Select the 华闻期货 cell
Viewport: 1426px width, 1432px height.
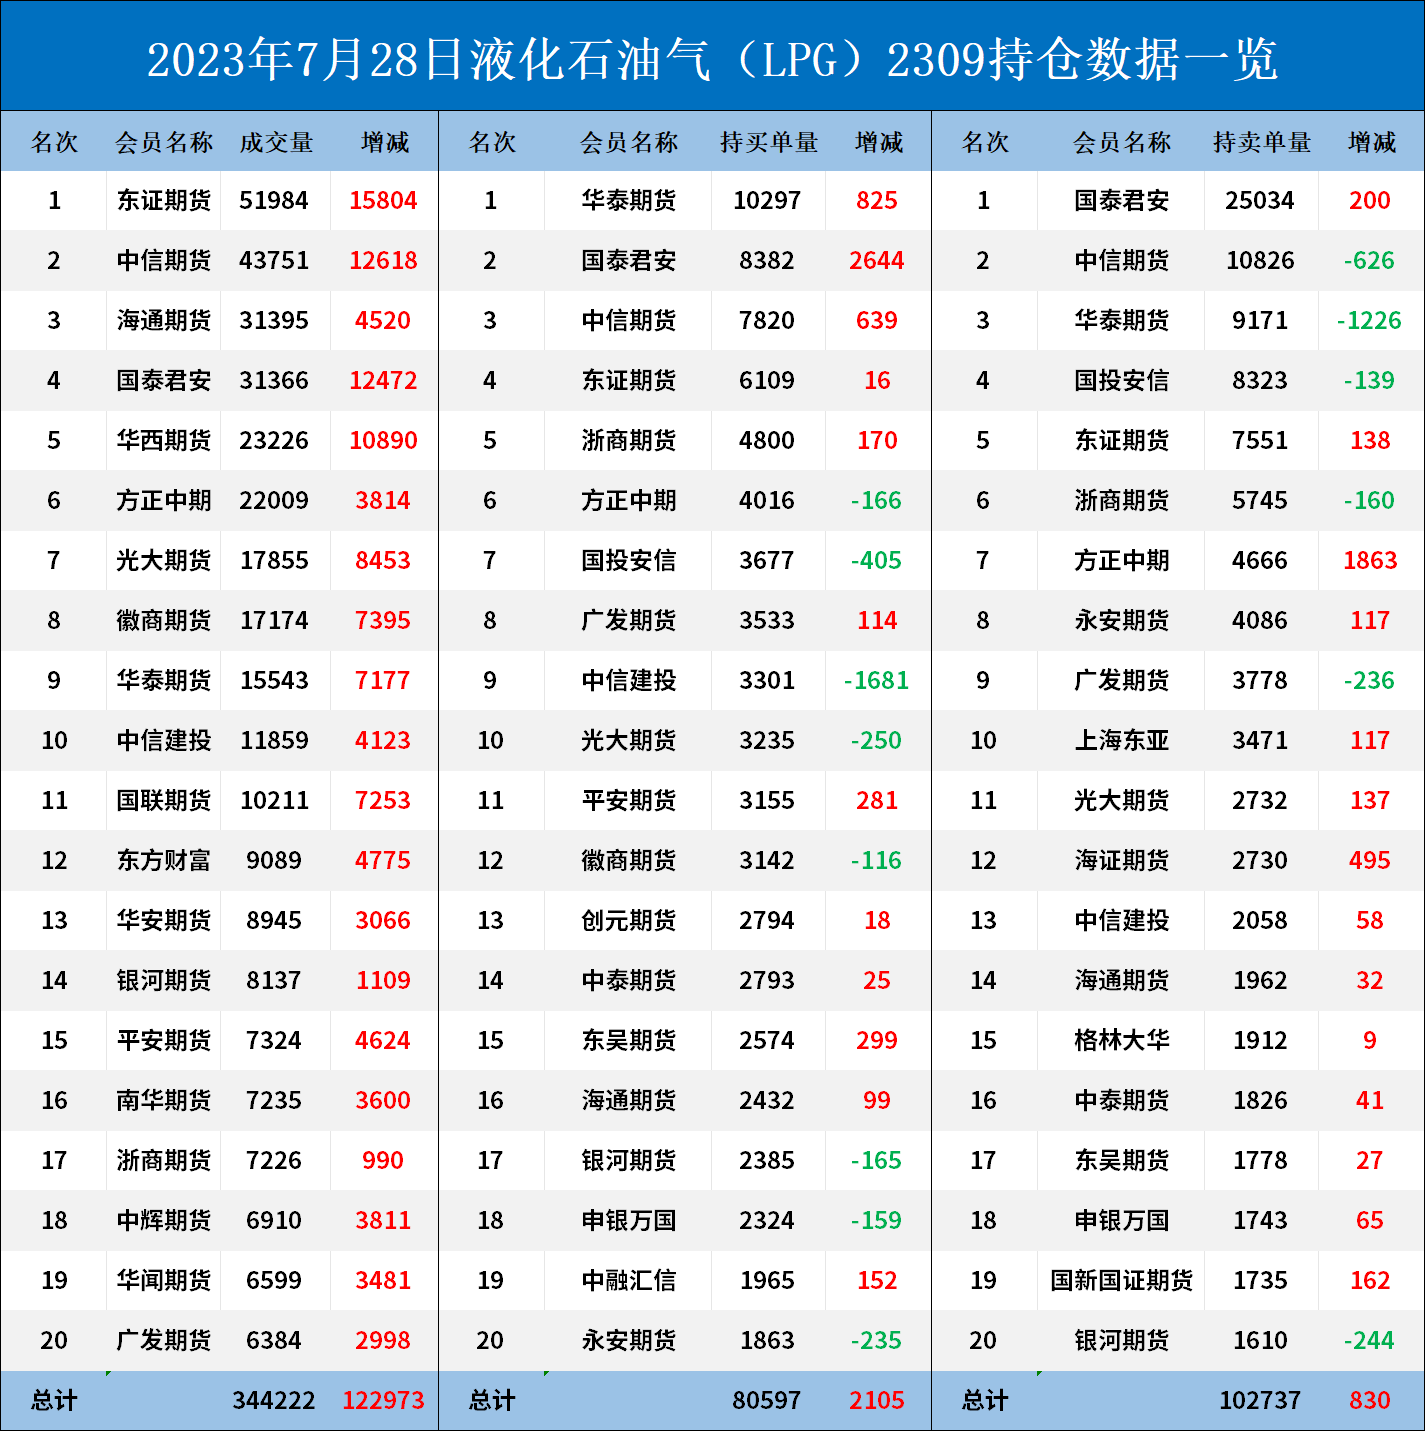click(164, 1281)
